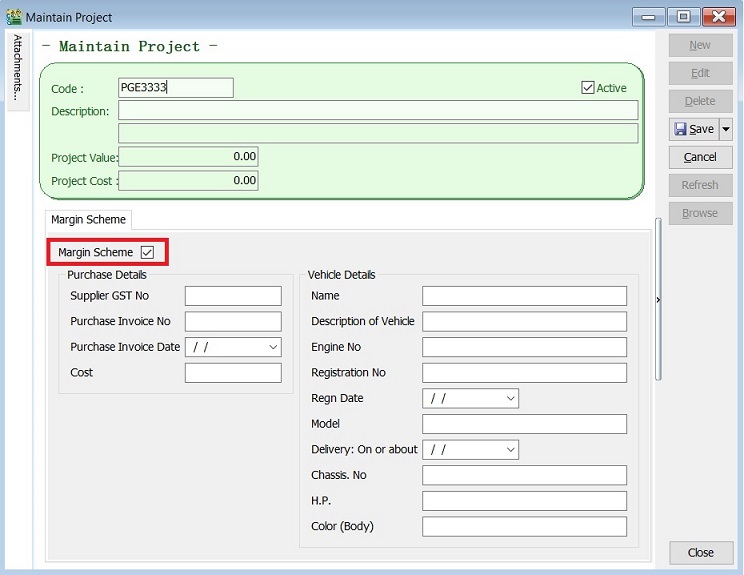The width and height of the screenshot is (744, 575).
Task: Uncheck the Margin Scheme checkbox
Action: pos(148,253)
